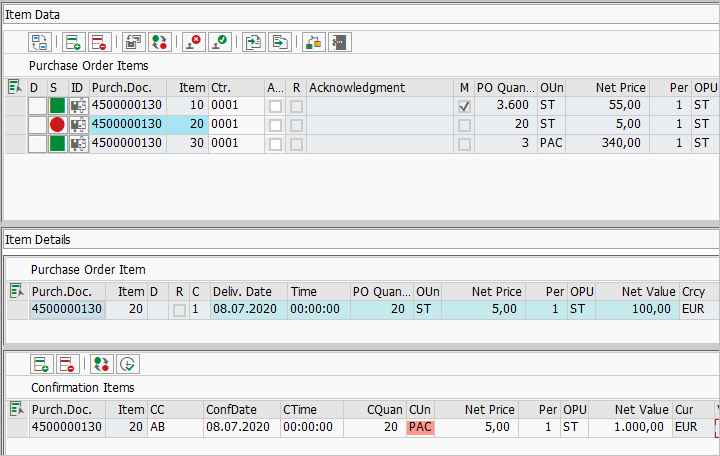Uncheck the M checkbox for item 10
The width and height of the screenshot is (720, 456).
[x=464, y=106]
